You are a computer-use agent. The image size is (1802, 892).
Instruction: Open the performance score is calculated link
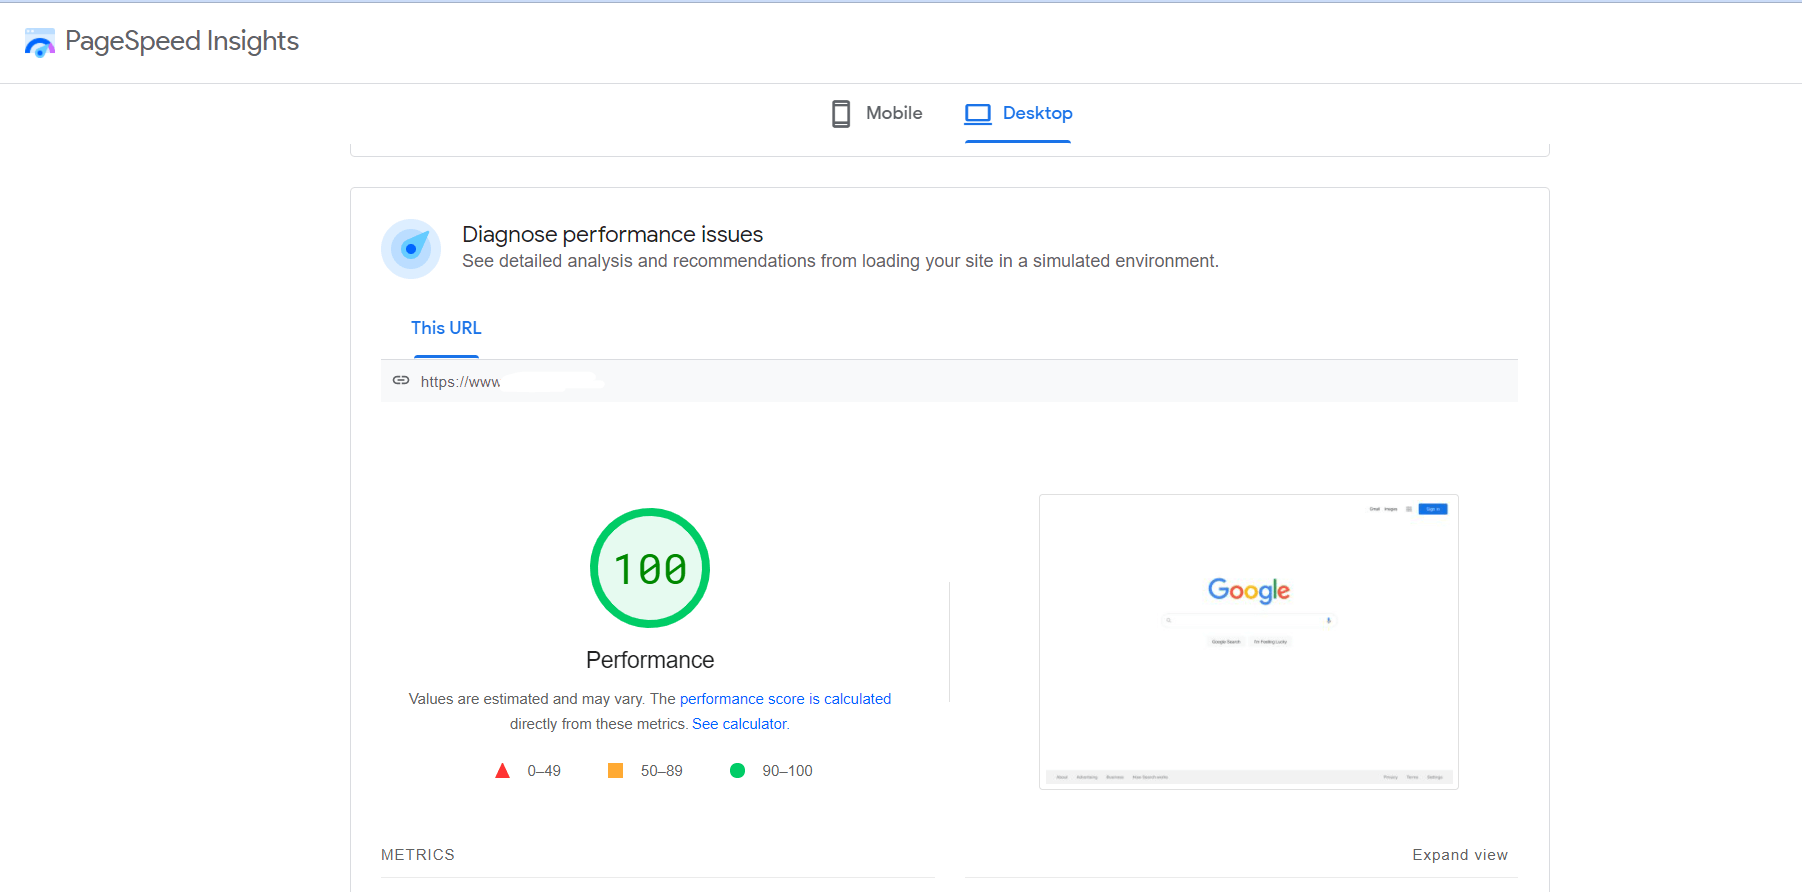(x=785, y=699)
